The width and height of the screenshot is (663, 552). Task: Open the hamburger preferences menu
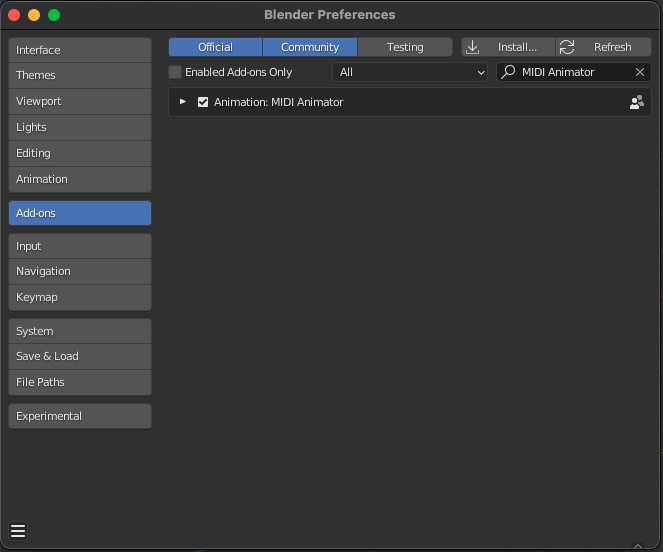[x=18, y=531]
